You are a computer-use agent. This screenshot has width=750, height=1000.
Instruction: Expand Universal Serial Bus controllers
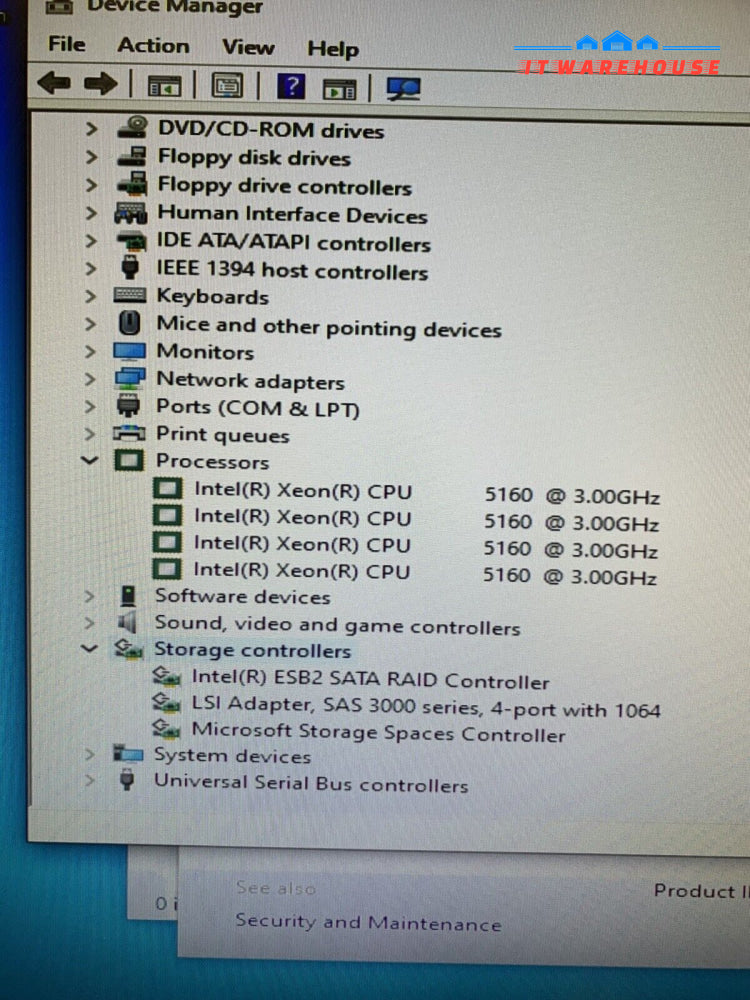pos(90,781)
